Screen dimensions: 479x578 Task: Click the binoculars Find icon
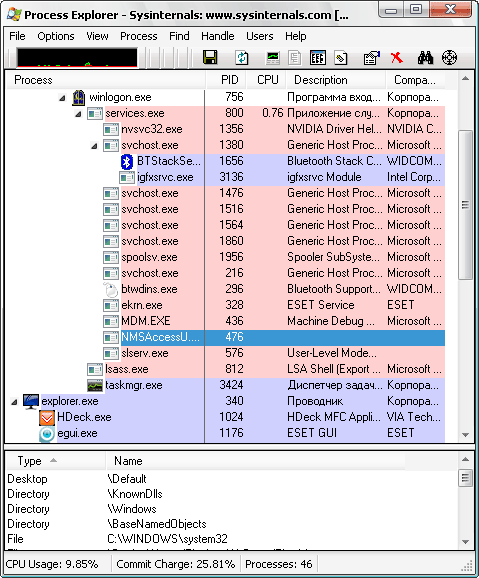coord(425,58)
